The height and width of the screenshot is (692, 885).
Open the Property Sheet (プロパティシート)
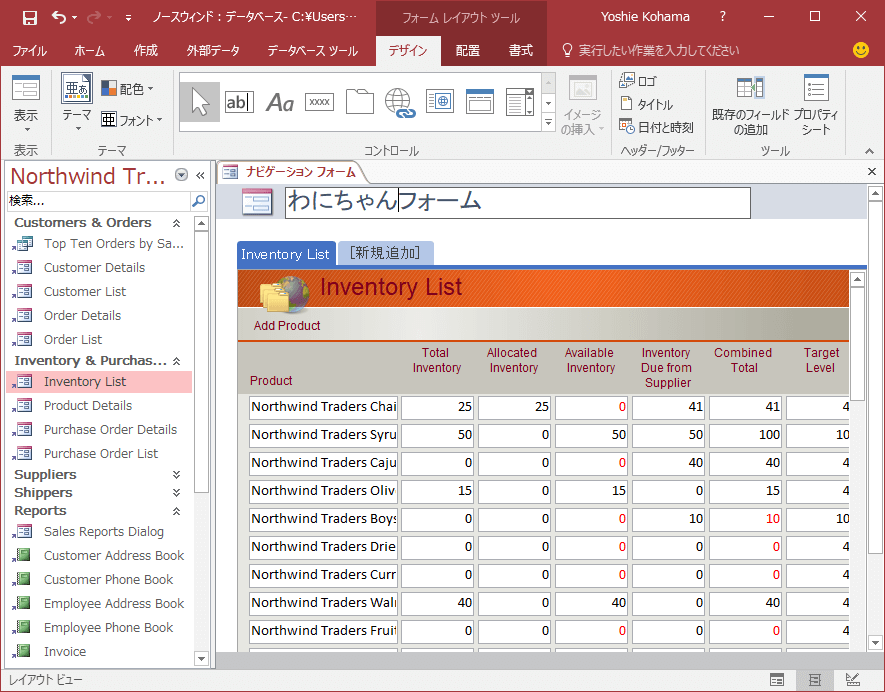(816, 105)
